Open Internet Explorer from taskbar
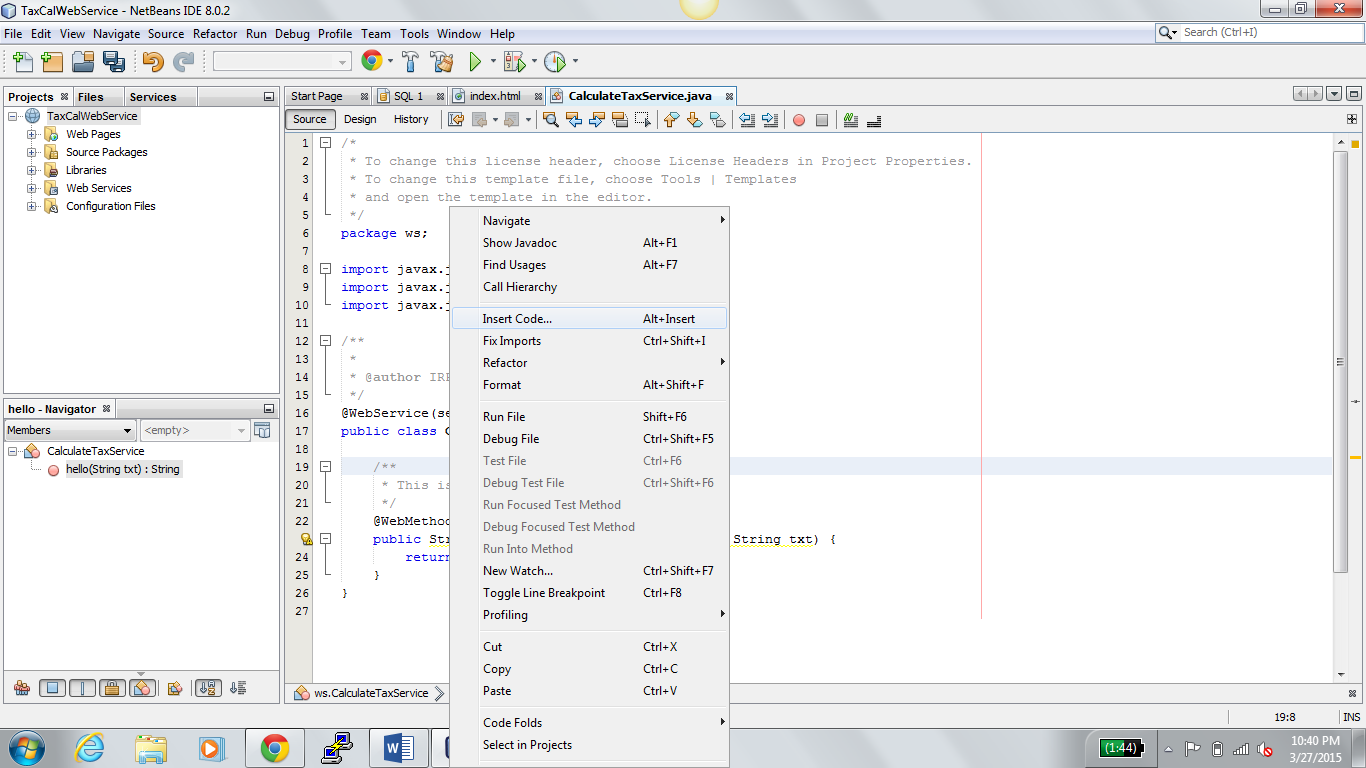Screen dimensions: 1366x768 click(90, 747)
